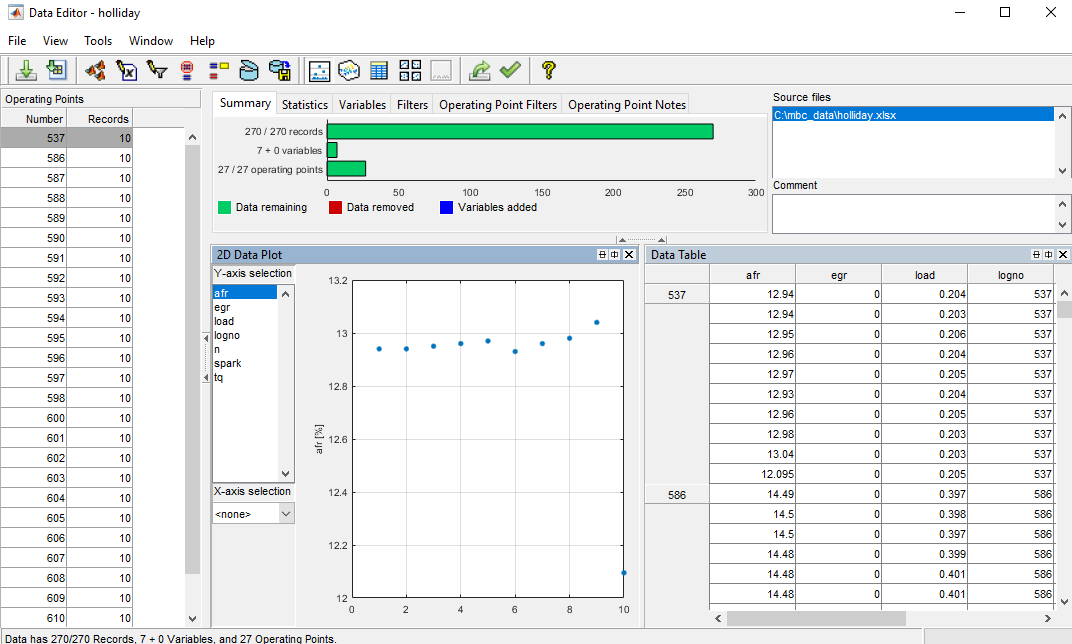The width and height of the screenshot is (1072, 644).
Task: Click the green checkmark accept icon
Action: (x=510, y=70)
